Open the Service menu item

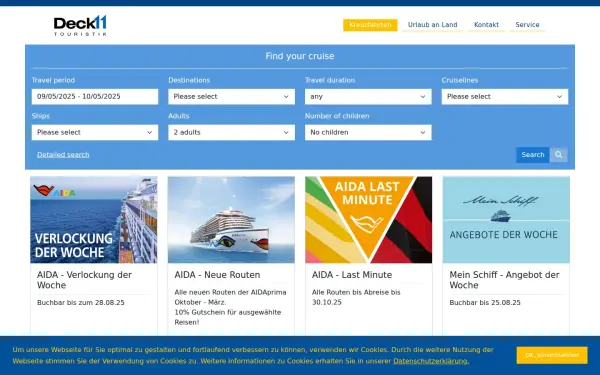(x=527, y=25)
